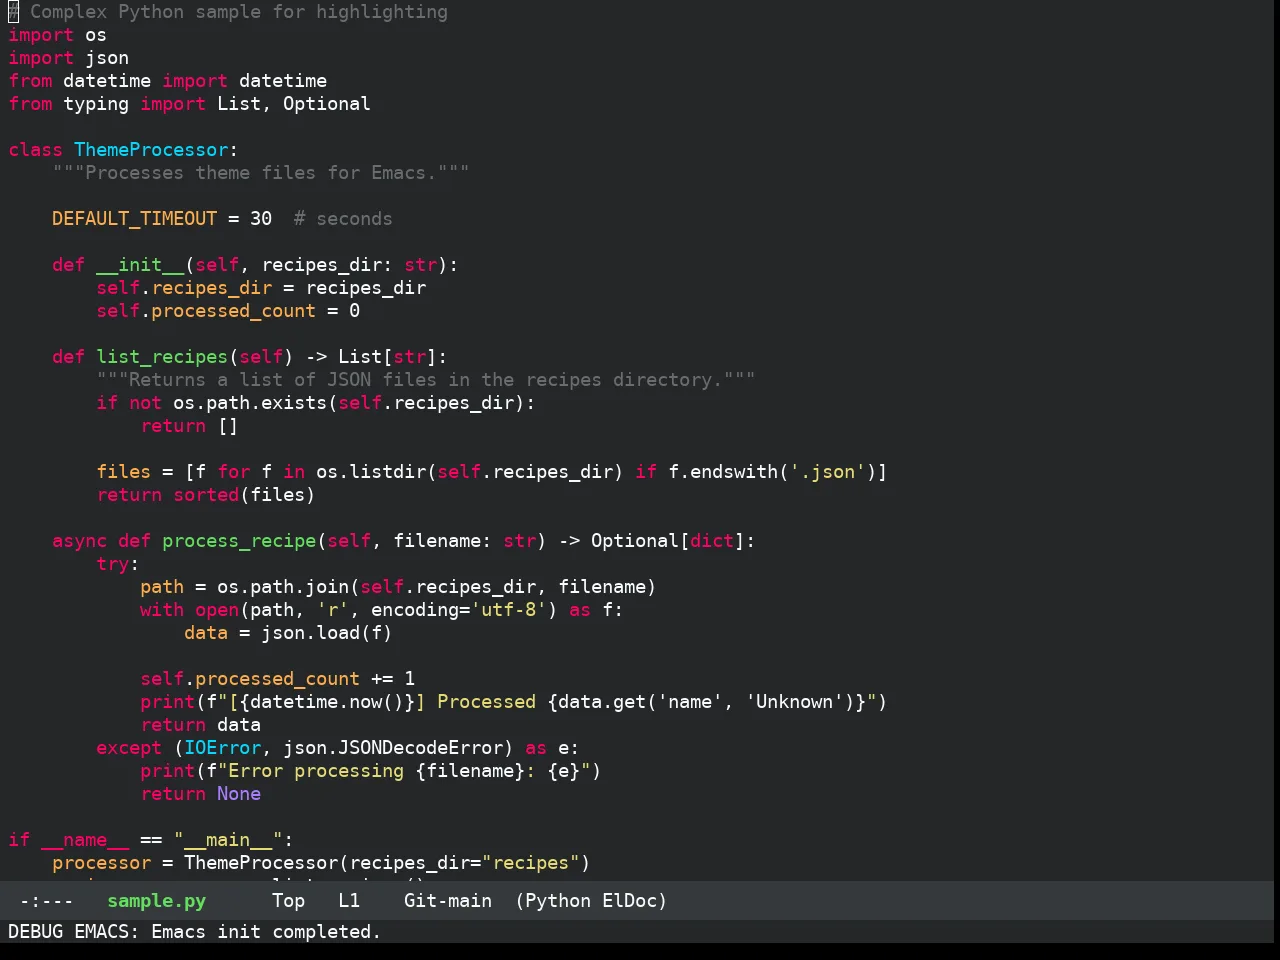Click 'Optional' in the typing import line
The height and width of the screenshot is (960, 1280).
coord(327,104)
